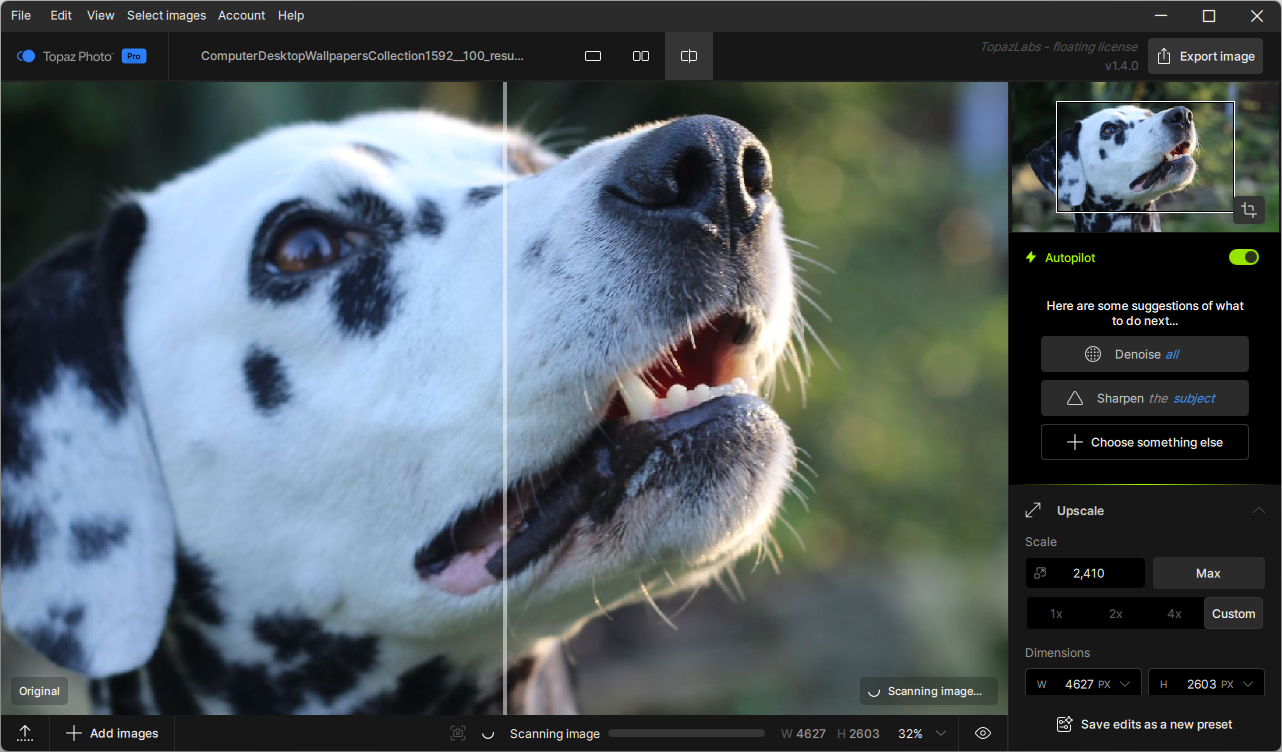This screenshot has width=1282, height=752.
Task: Click the Upscale arrows icon
Action: pos(1033,511)
